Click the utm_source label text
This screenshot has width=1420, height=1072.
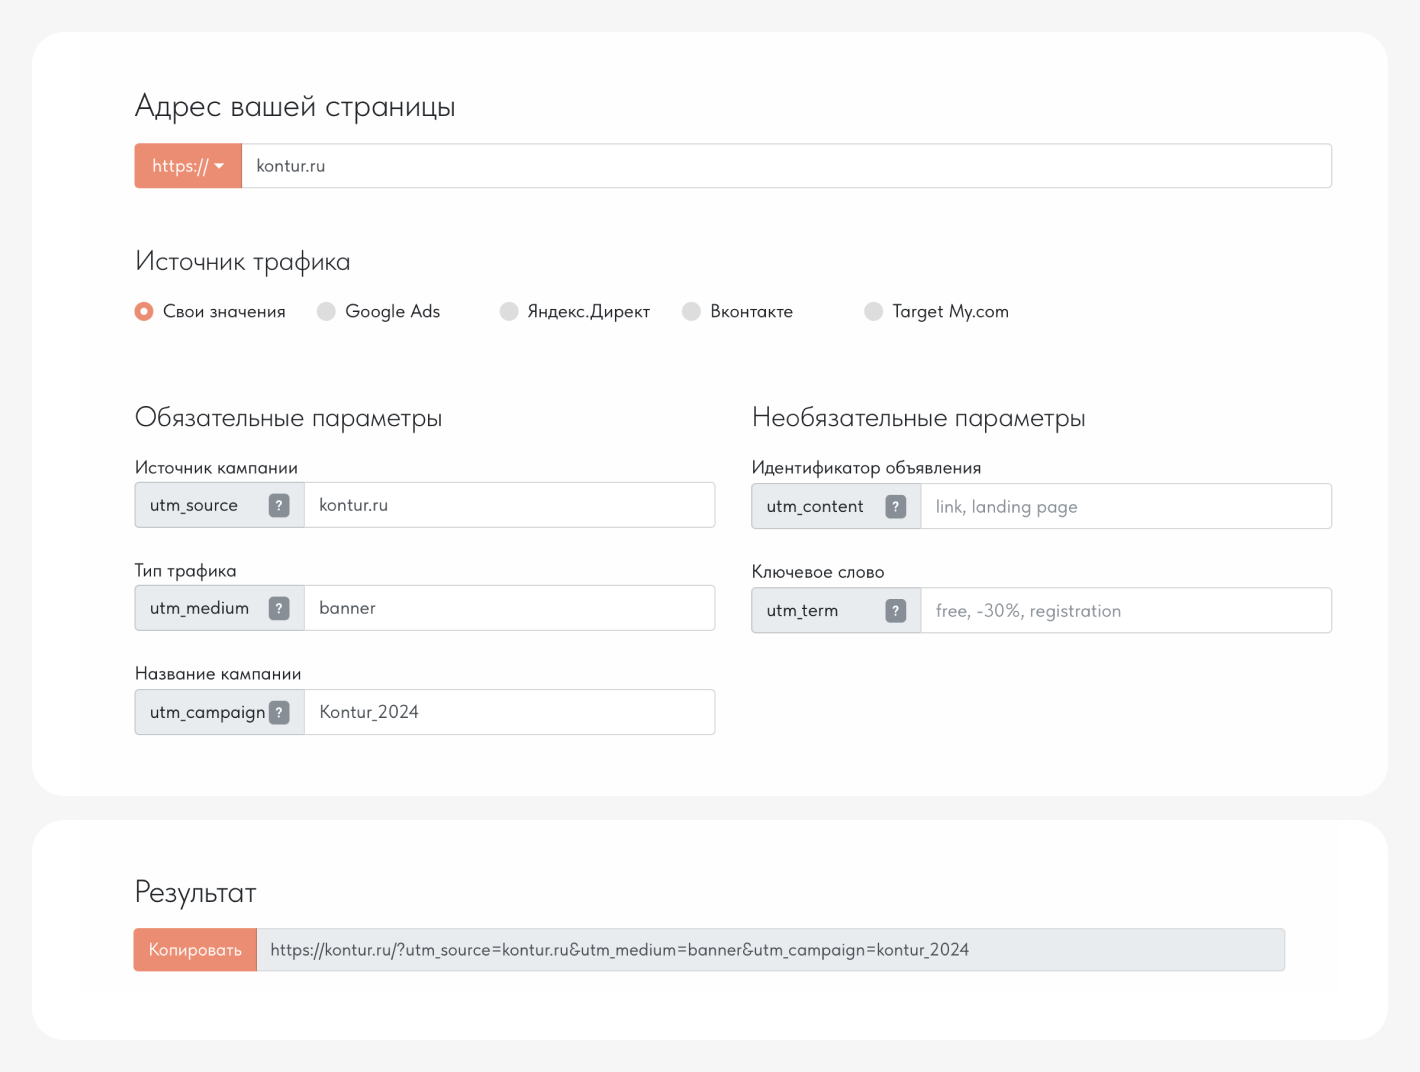(194, 505)
